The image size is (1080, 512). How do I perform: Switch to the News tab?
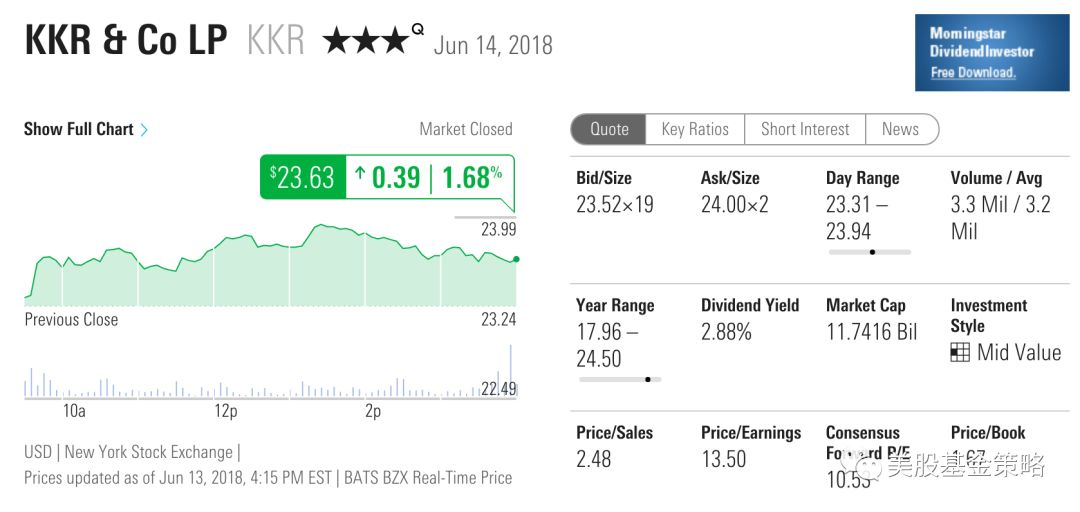point(900,129)
